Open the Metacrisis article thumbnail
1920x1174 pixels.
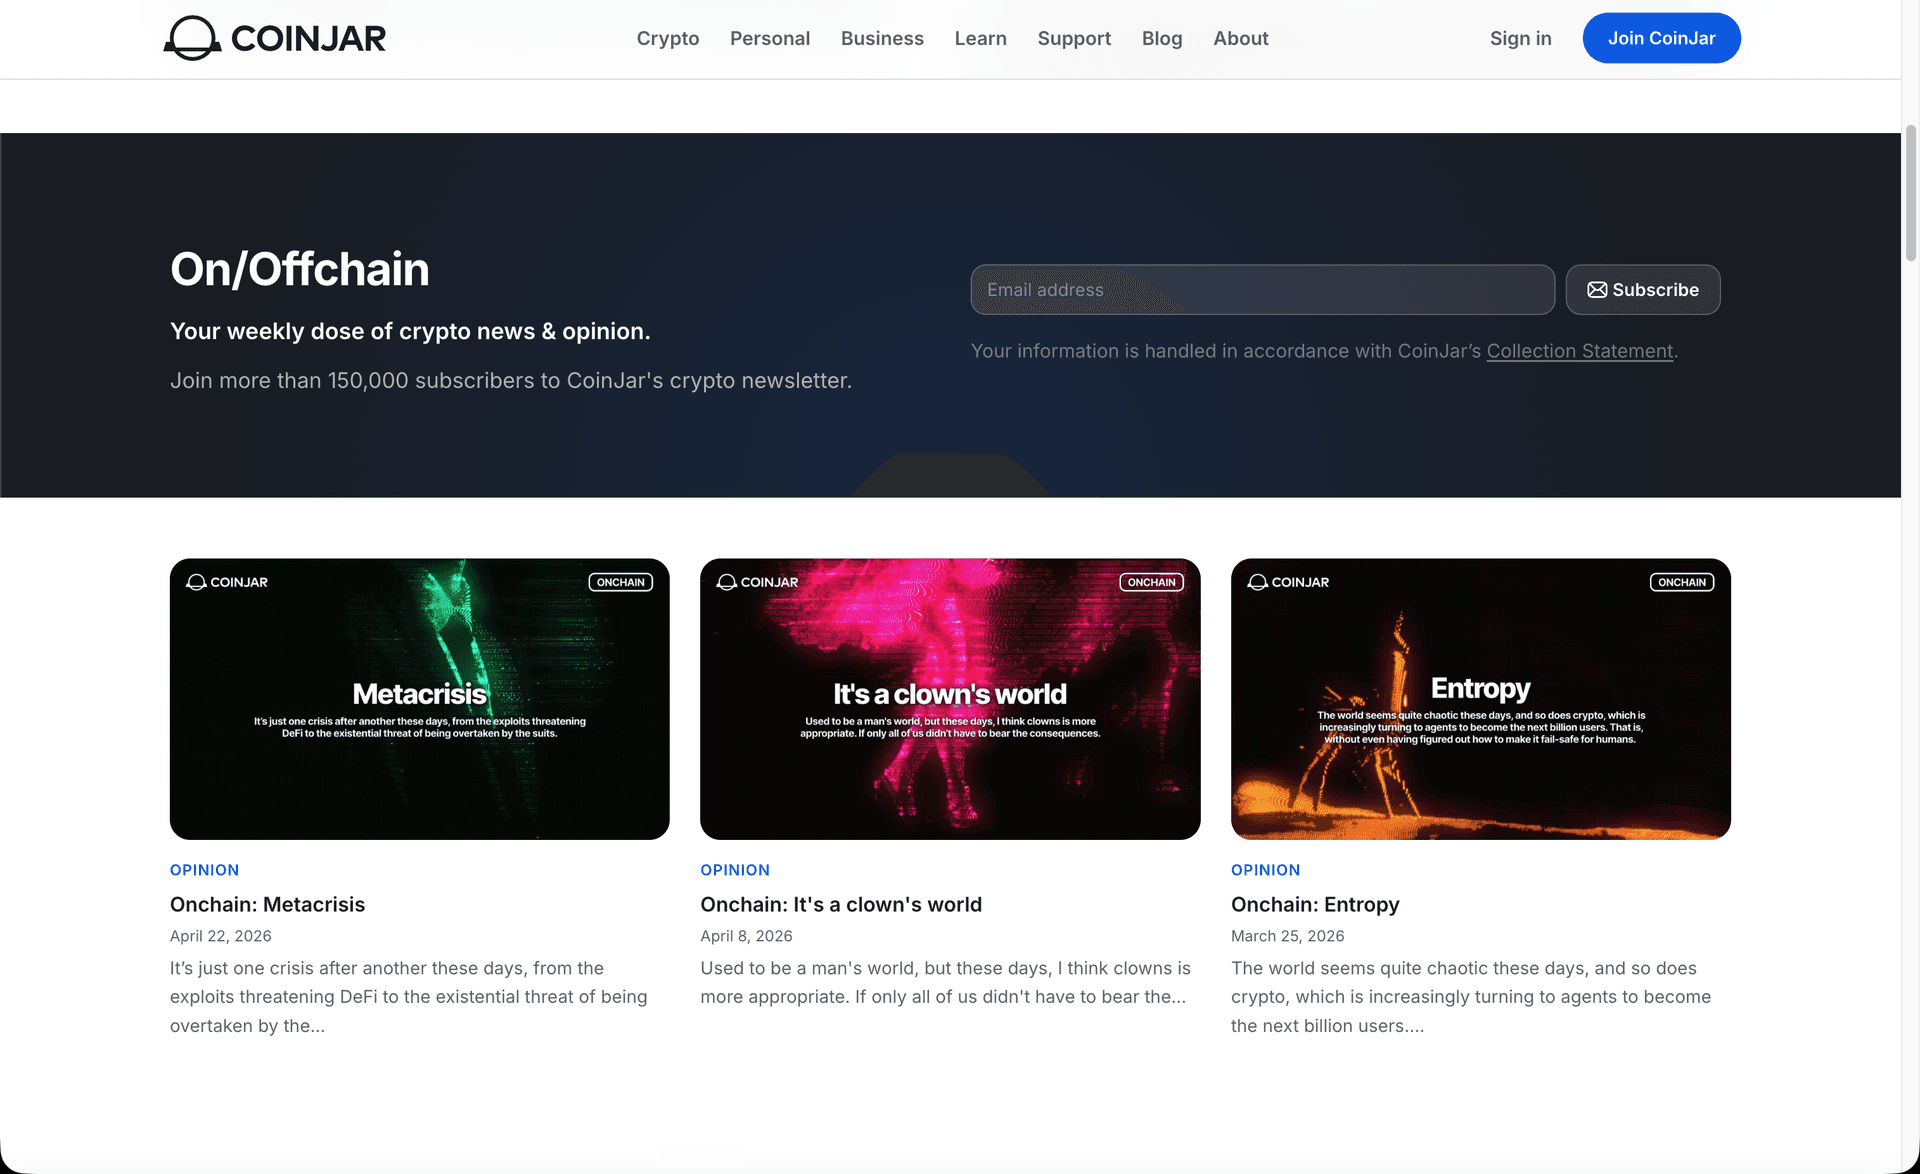point(420,699)
